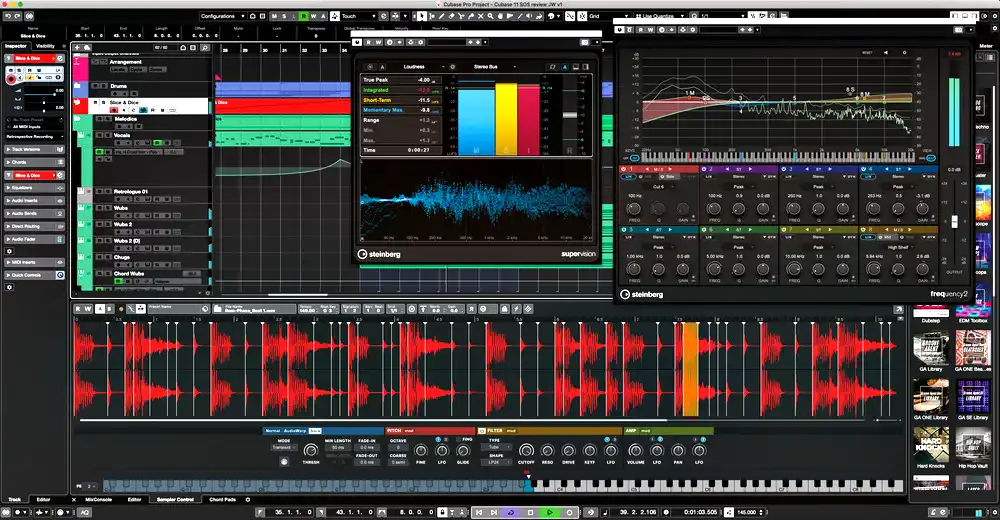Adjust the Inspector track volume slider

[x=40, y=94]
